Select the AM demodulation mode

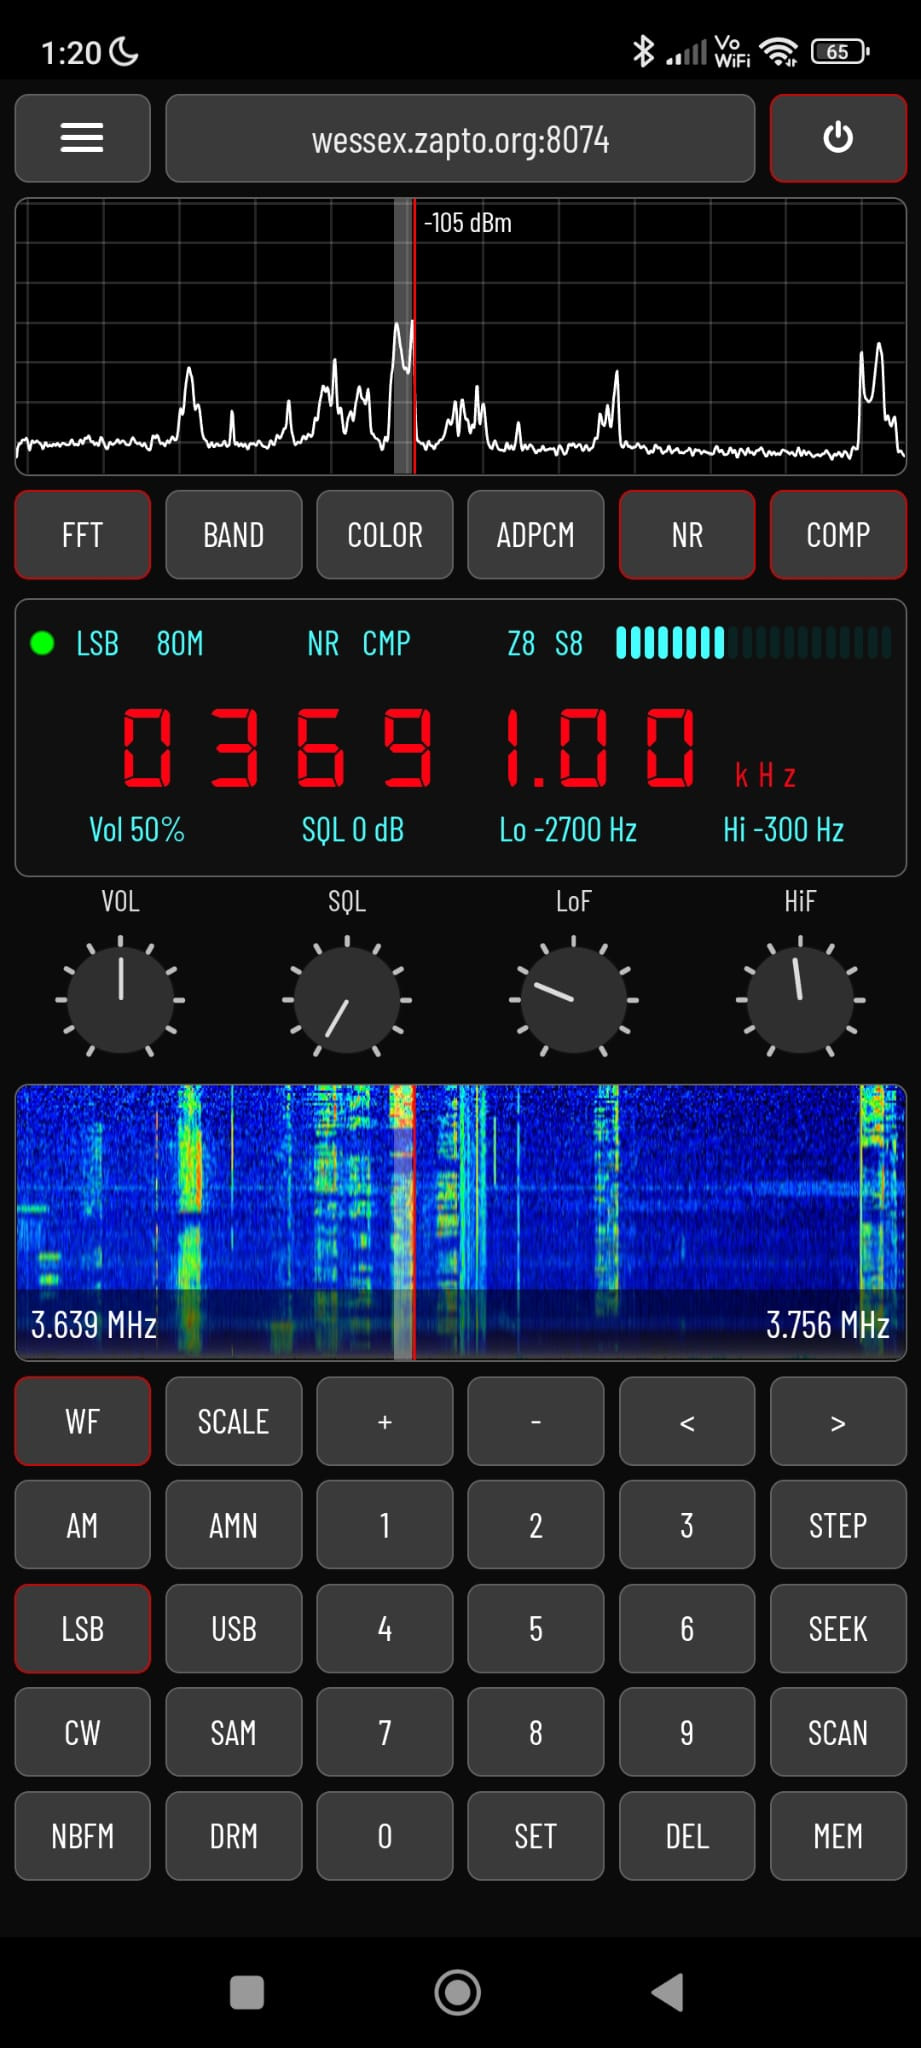(x=82, y=1525)
